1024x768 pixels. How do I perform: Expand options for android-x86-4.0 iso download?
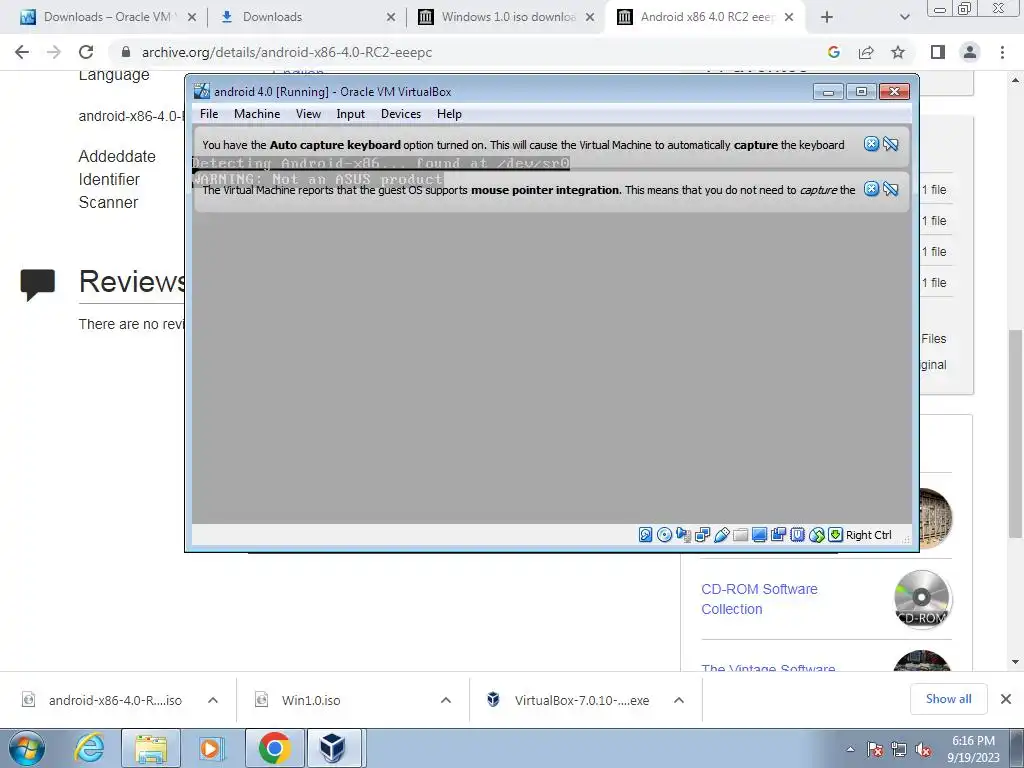point(213,700)
